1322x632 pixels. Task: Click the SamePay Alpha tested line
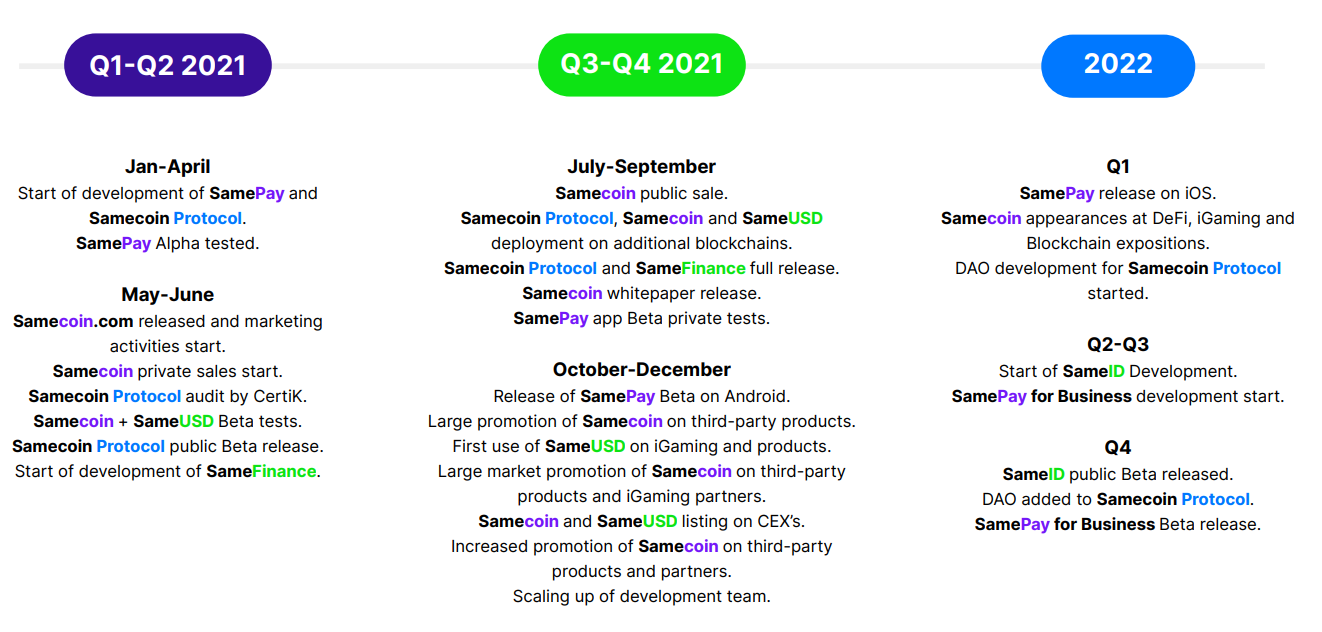coord(168,243)
